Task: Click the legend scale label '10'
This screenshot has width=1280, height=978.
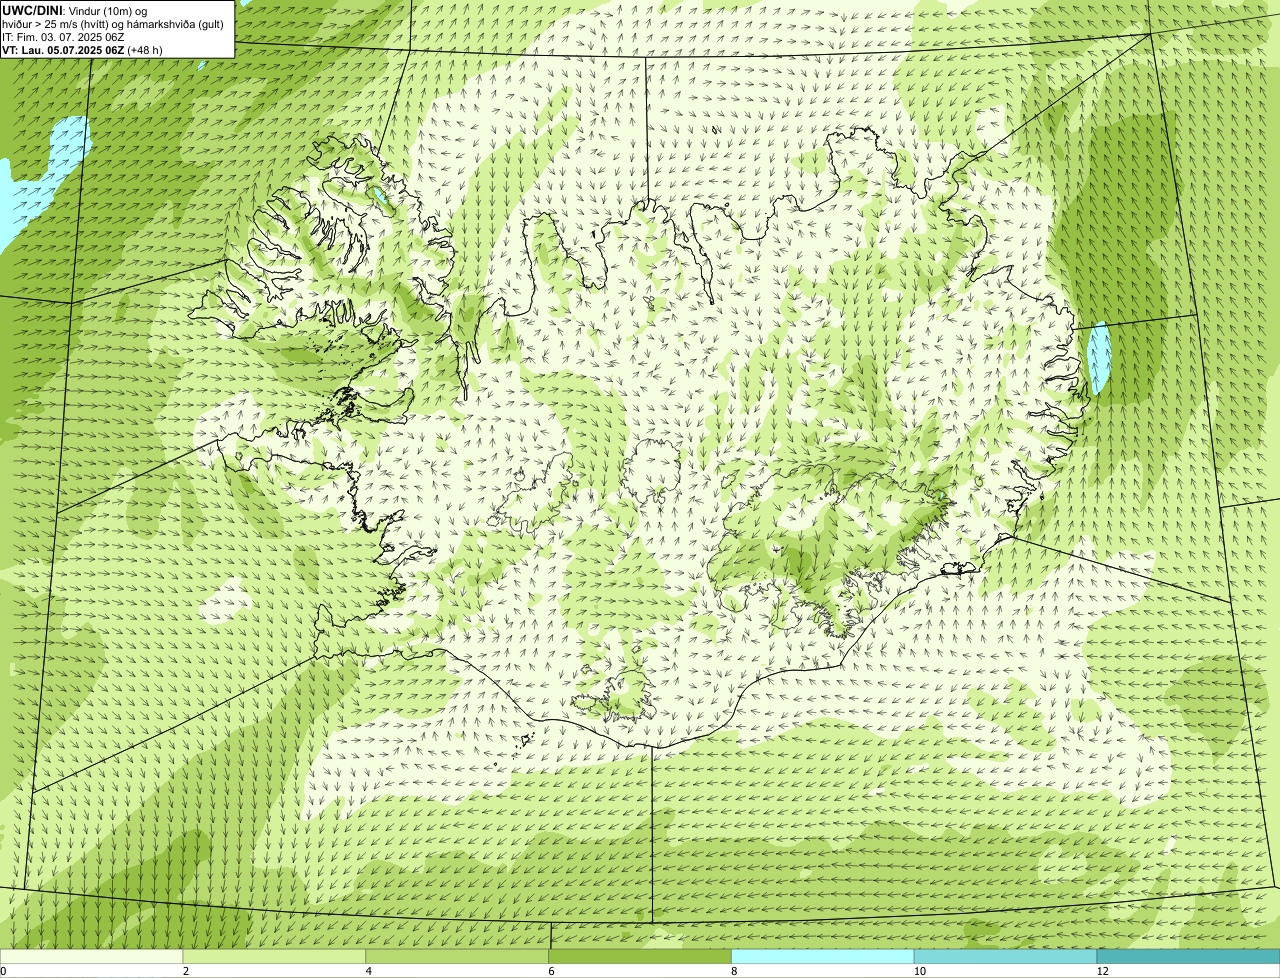Action: click(919, 971)
